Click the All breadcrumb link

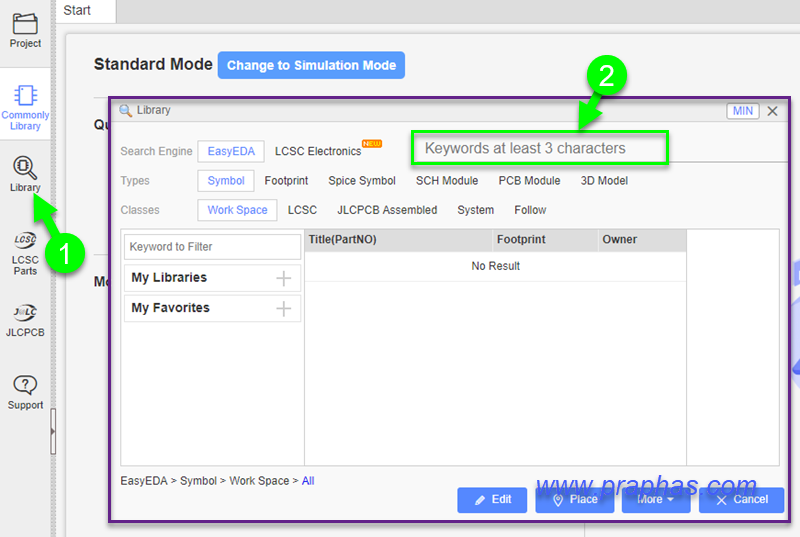click(308, 481)
